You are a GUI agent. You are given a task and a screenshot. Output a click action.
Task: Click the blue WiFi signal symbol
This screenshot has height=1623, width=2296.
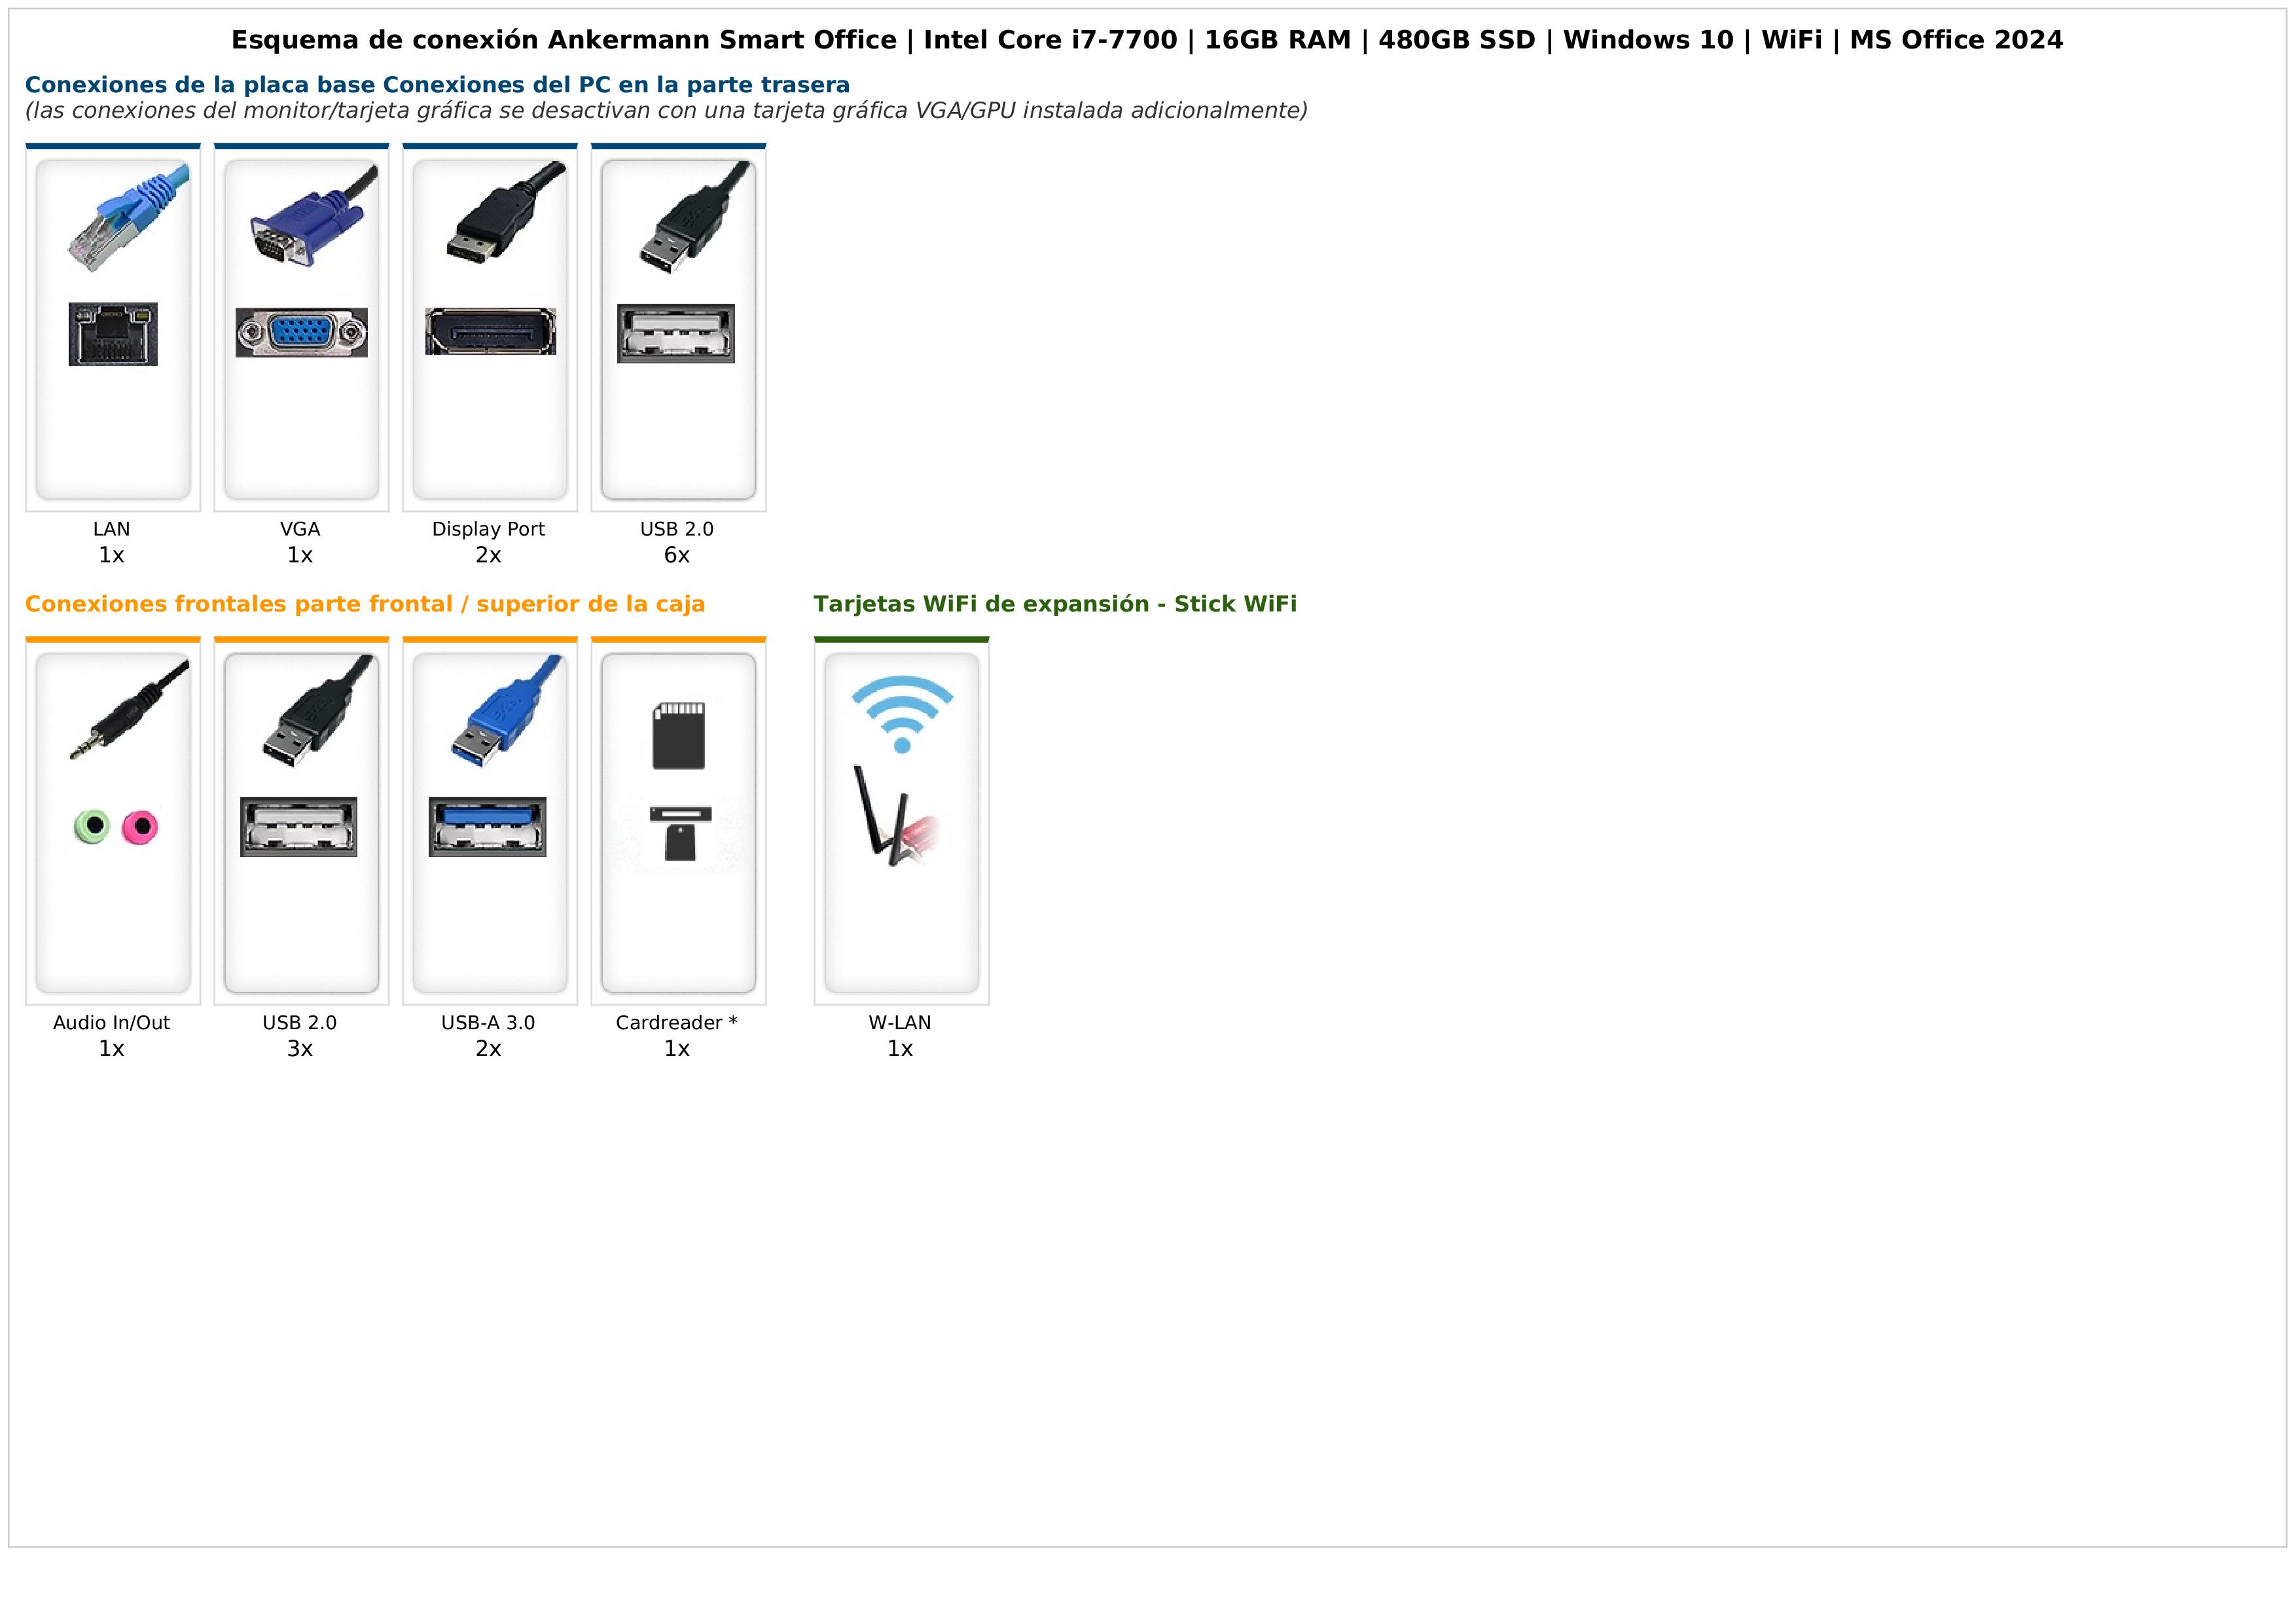(x=902, y=714)
